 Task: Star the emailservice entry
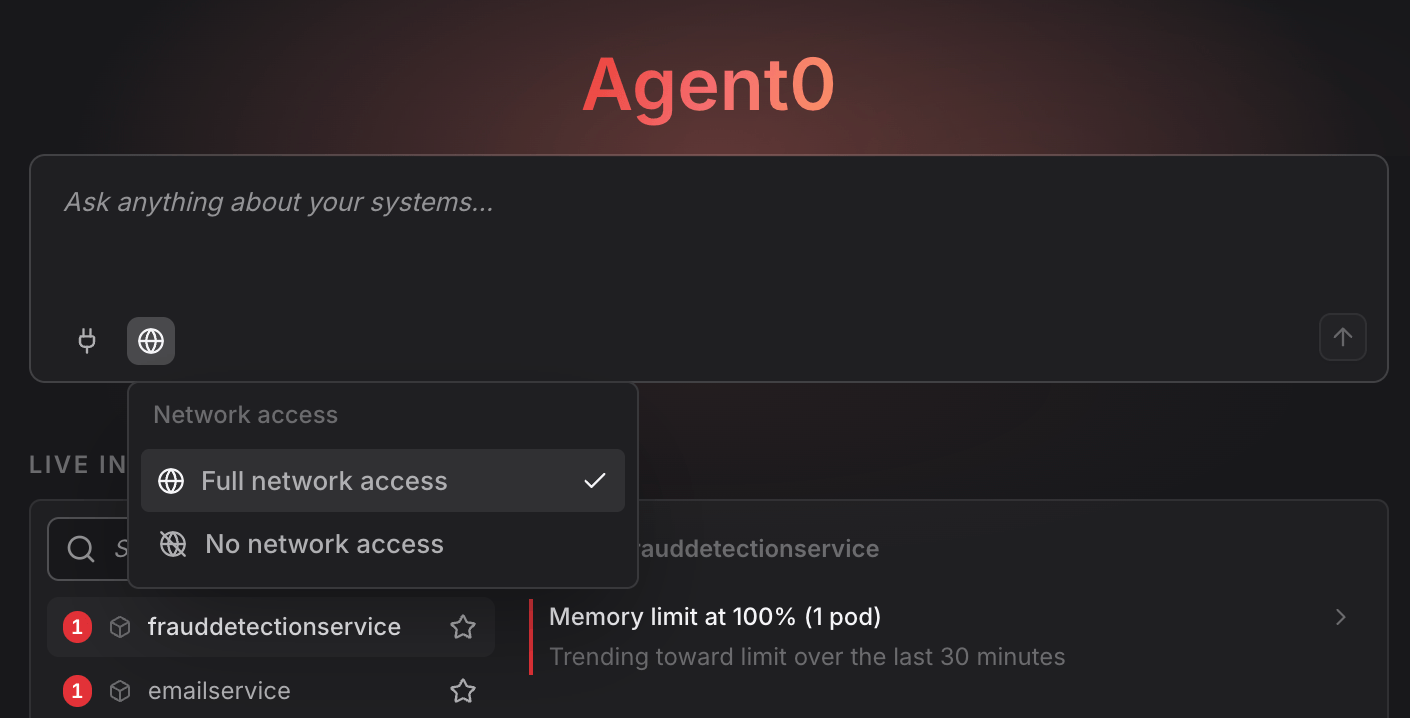point(462,691)
